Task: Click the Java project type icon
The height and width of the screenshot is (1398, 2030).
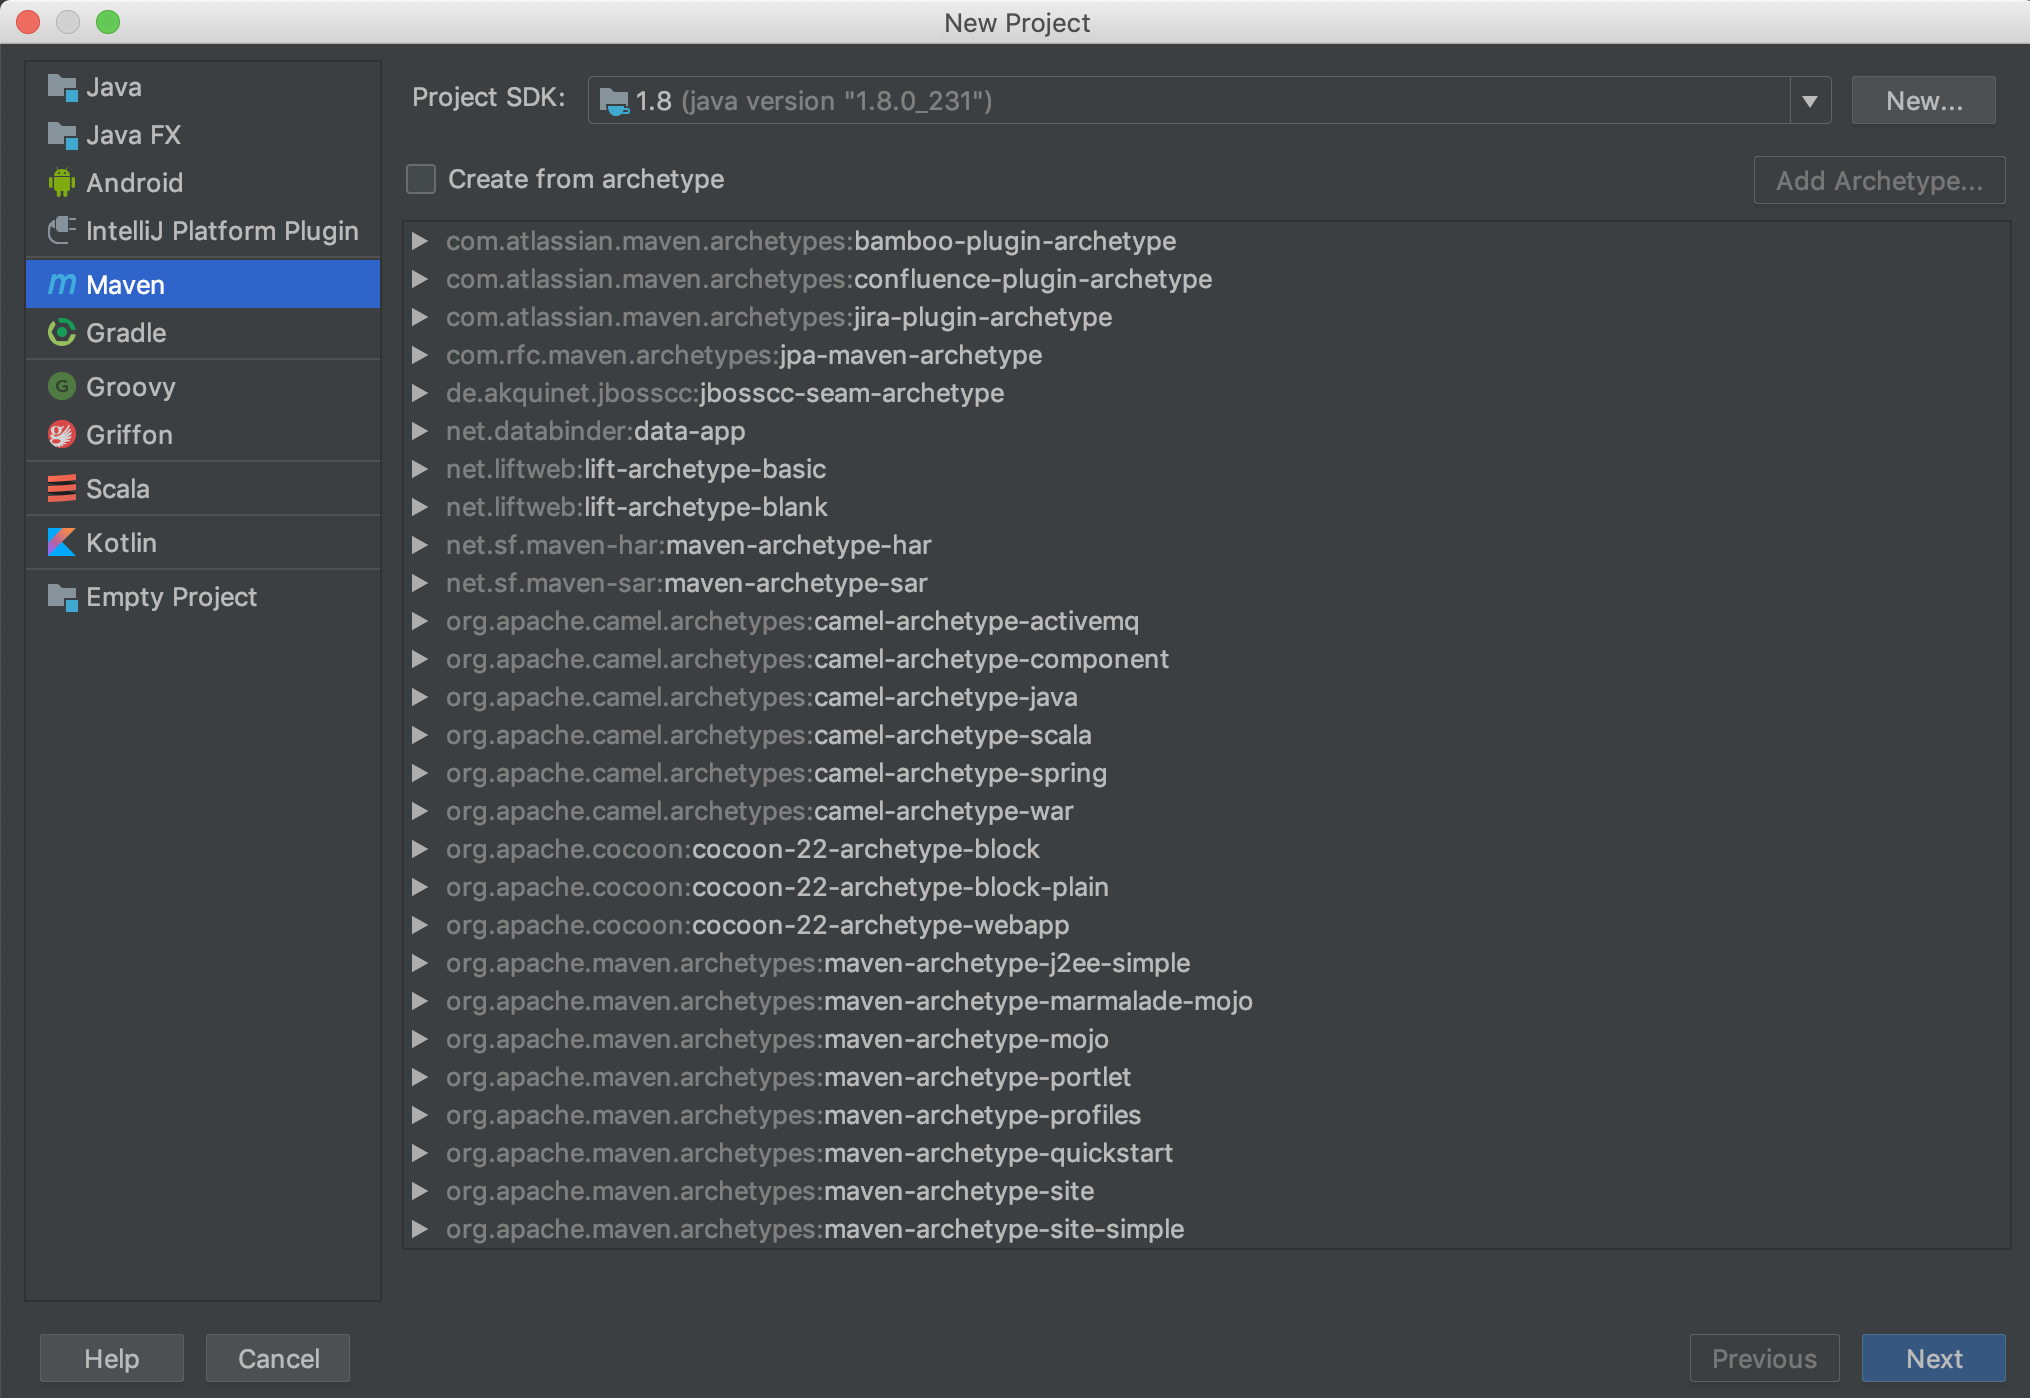Action: [x=62, y=88]
